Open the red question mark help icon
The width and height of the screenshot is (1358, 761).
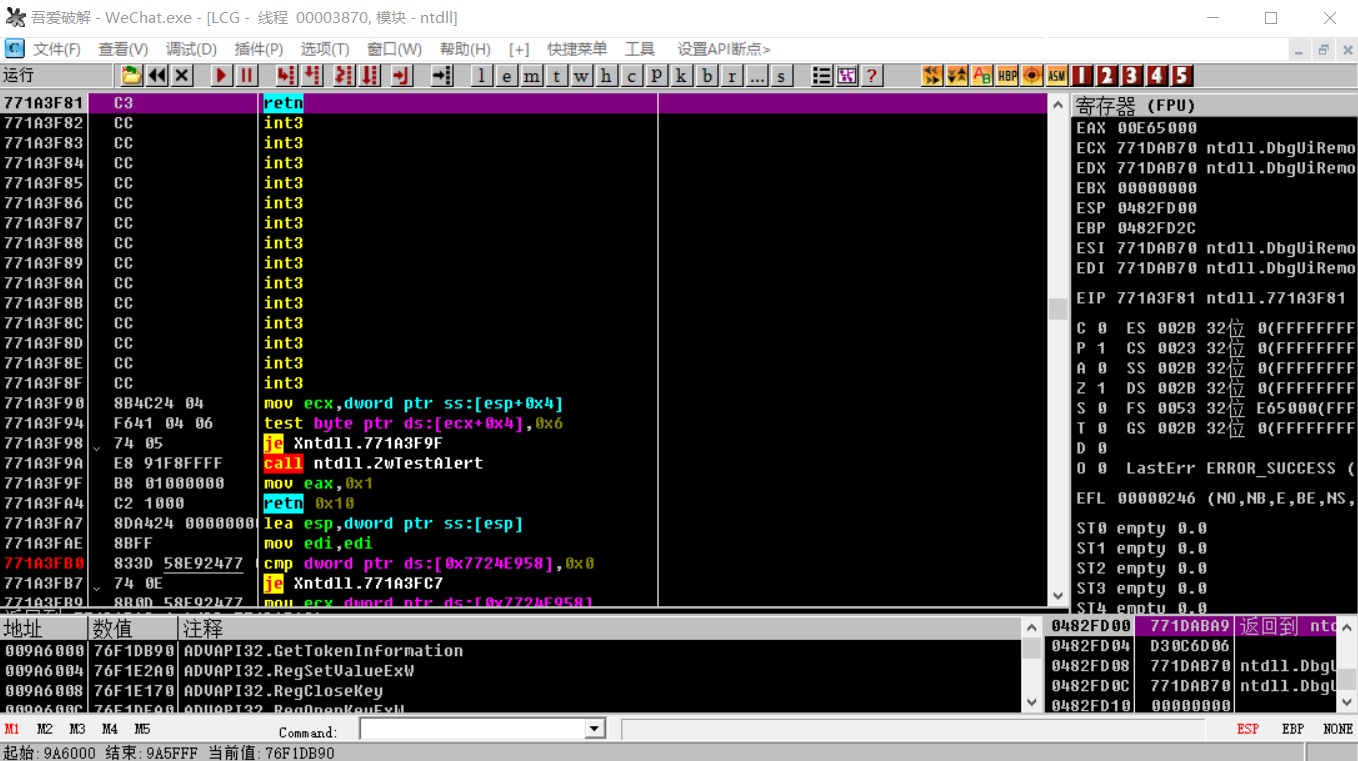[x=872, y=76]
